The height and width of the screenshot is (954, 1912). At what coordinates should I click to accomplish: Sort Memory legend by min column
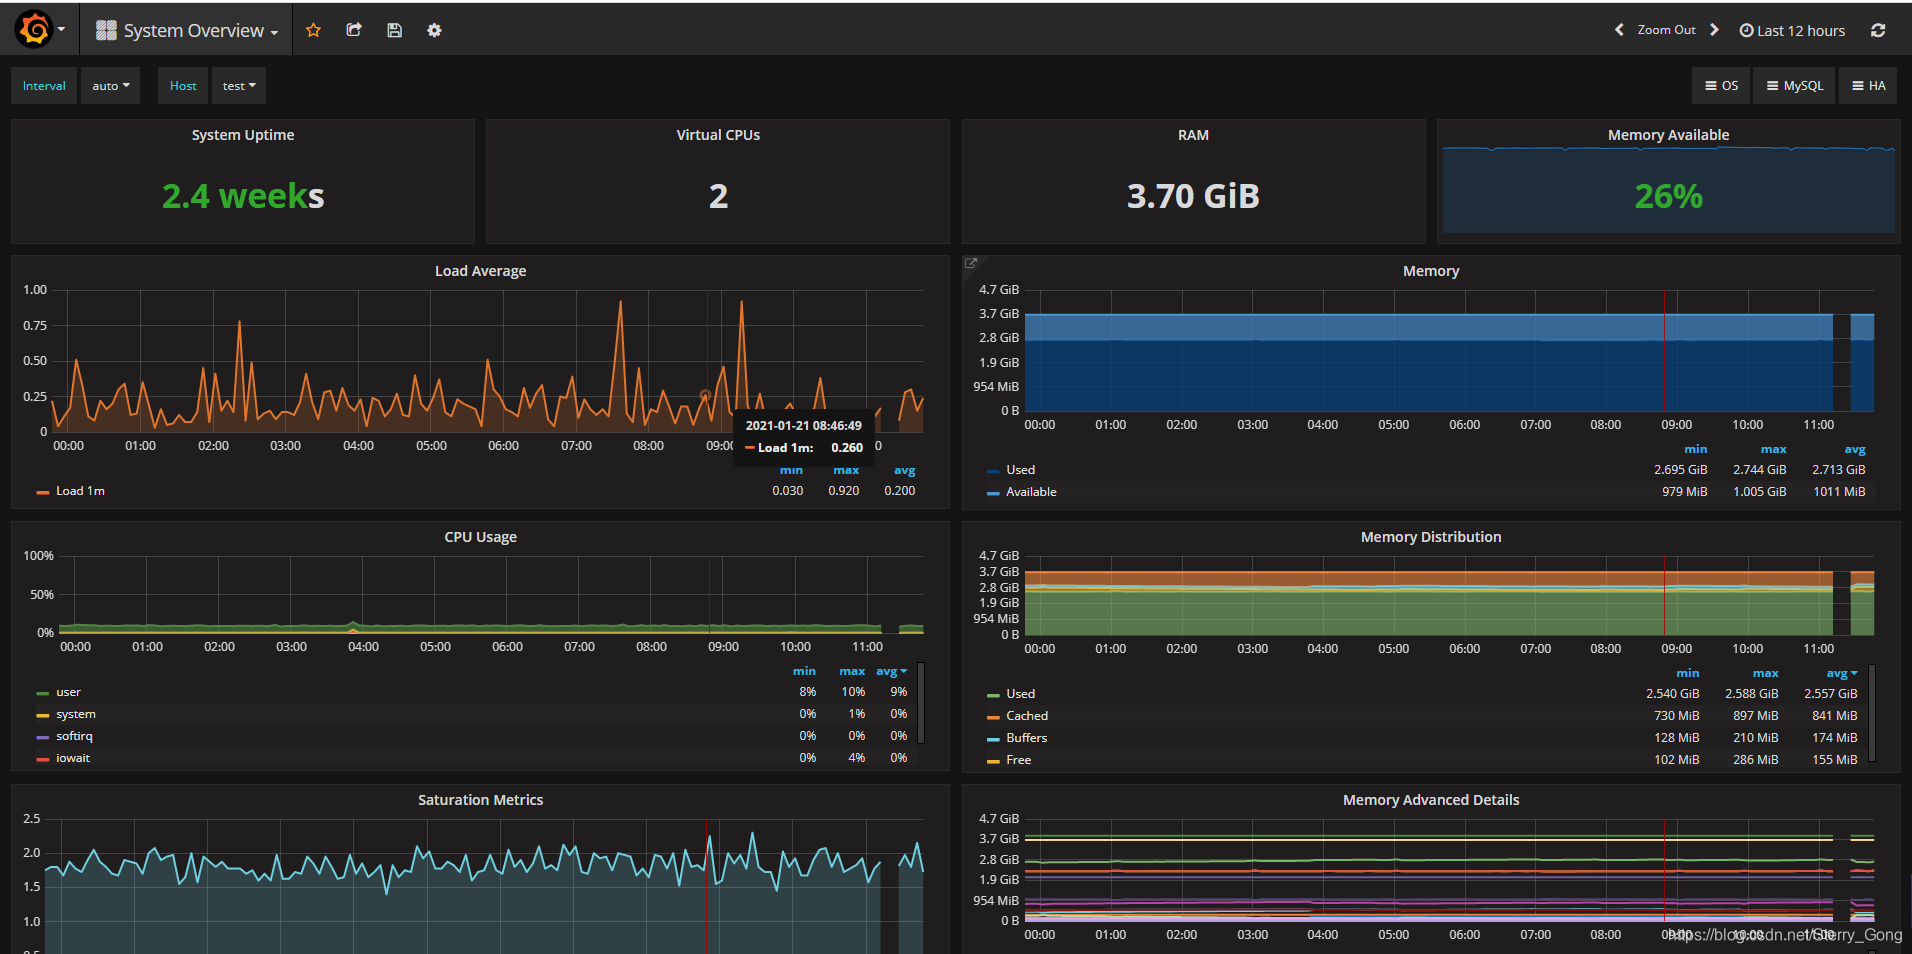click(1696, 449)
